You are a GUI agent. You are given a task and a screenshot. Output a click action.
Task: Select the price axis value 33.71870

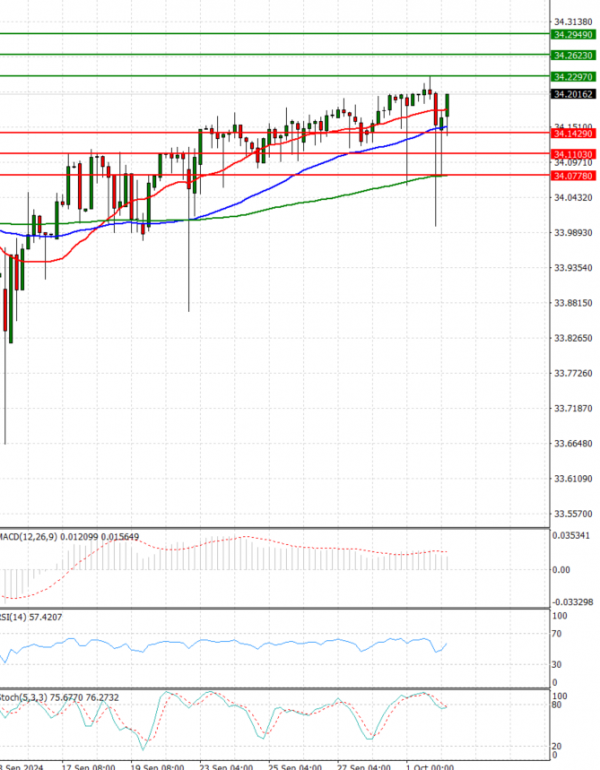click(573, 409)
